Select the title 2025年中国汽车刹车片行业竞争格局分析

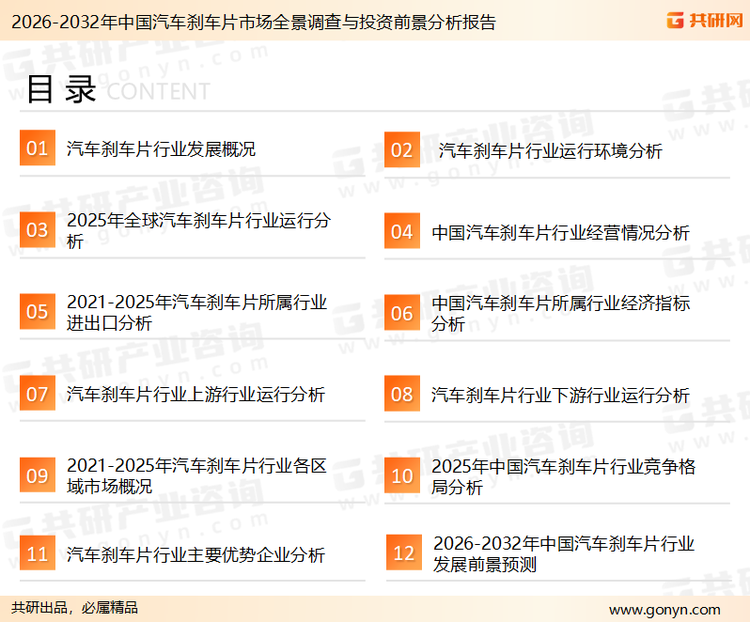(563, 477)
